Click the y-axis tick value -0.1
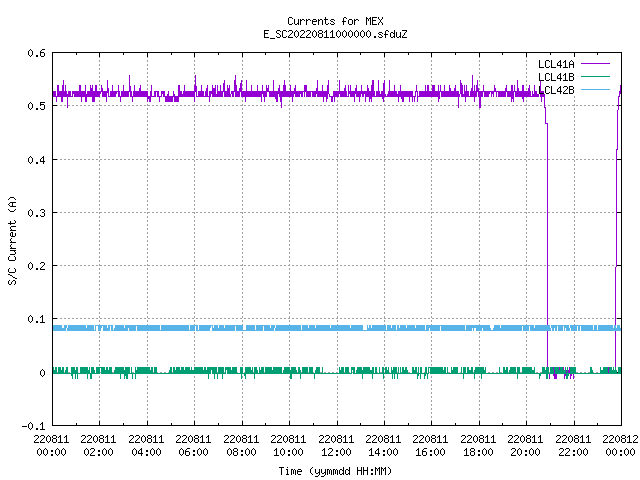 (33, 426)
